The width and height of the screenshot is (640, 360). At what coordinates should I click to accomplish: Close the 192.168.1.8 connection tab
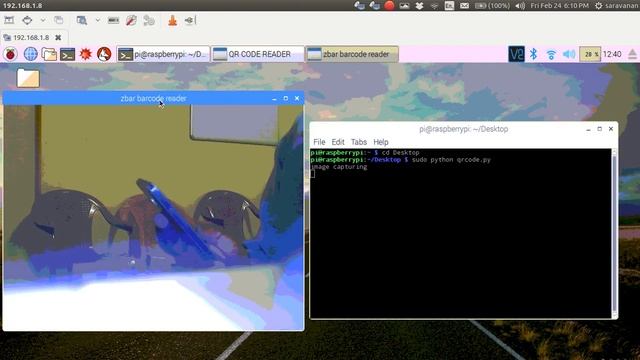coord(58,38)
